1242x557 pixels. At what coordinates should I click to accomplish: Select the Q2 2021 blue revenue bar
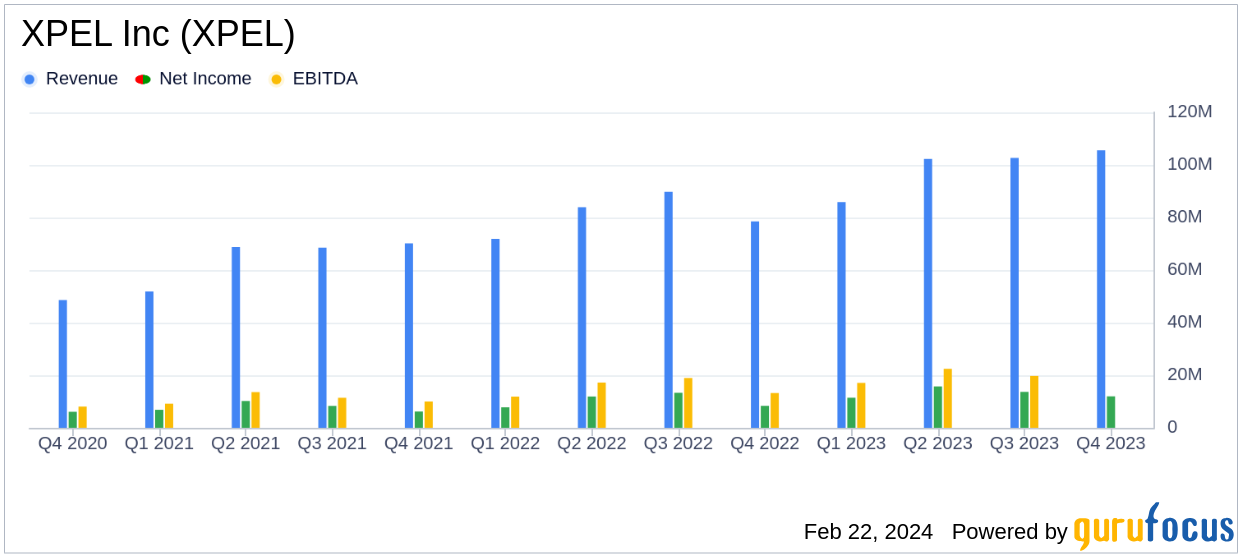point(236,338)
